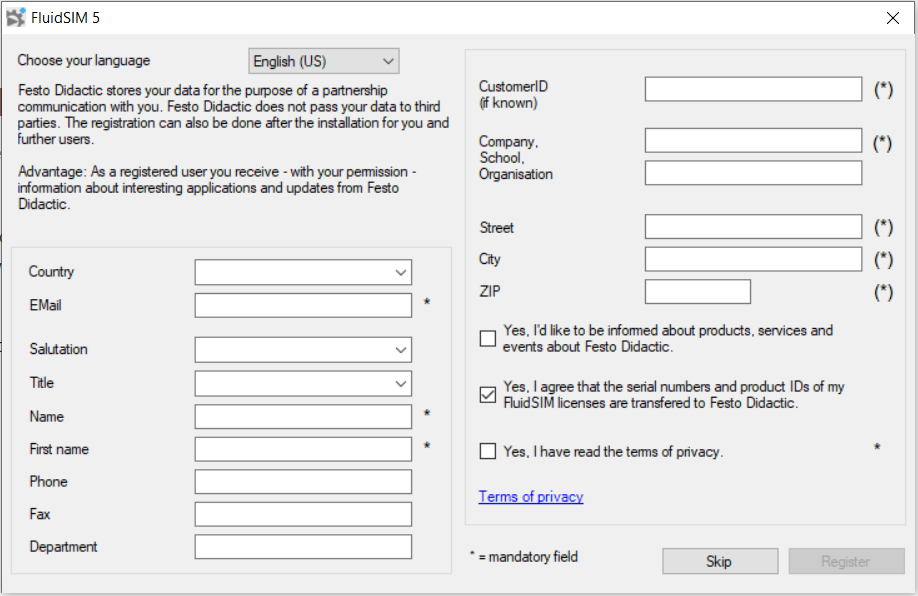Select the First name input box
918x596 pixels.
tap(303, 449)
